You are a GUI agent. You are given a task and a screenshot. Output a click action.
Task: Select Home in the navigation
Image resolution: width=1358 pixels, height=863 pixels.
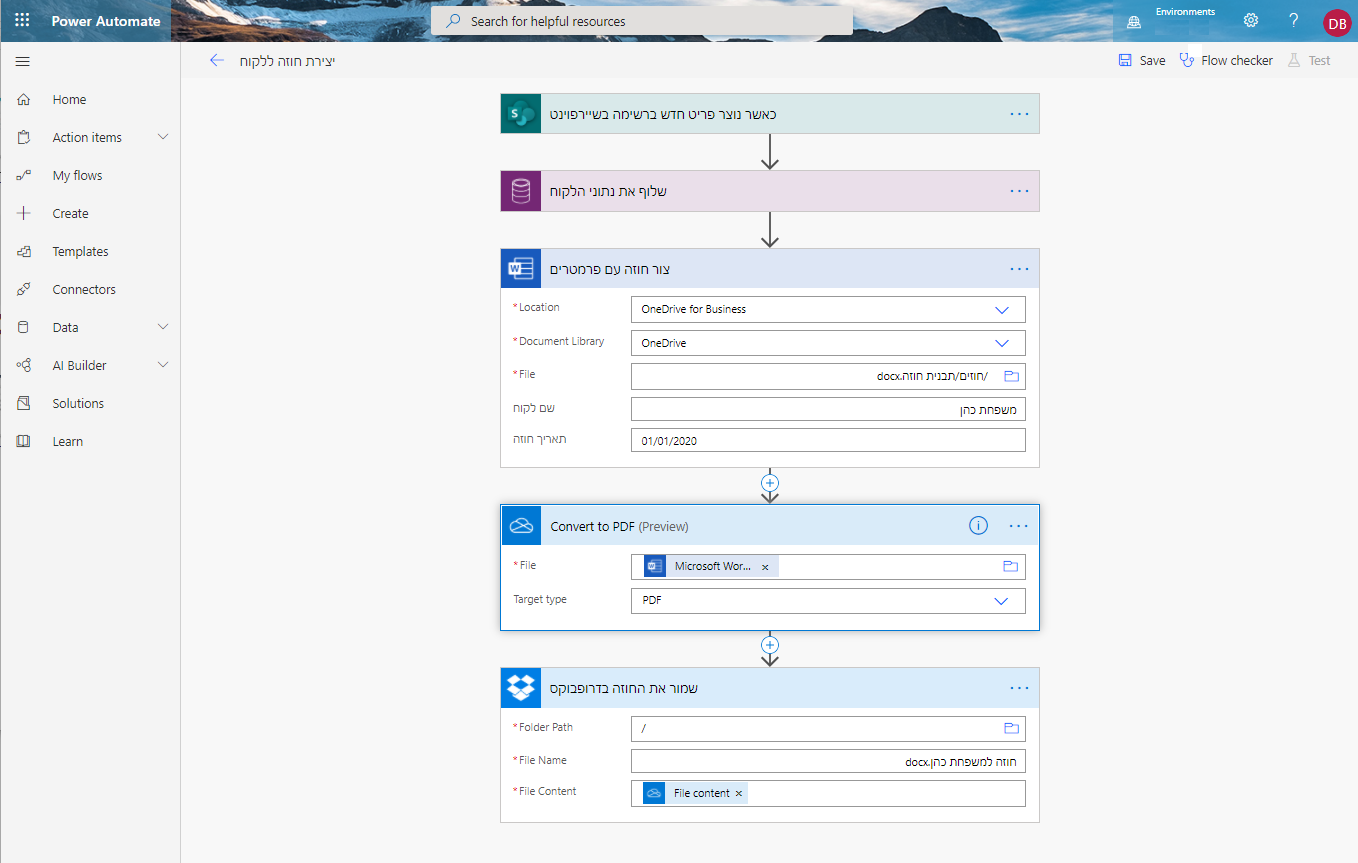click(x=70, y=99)
